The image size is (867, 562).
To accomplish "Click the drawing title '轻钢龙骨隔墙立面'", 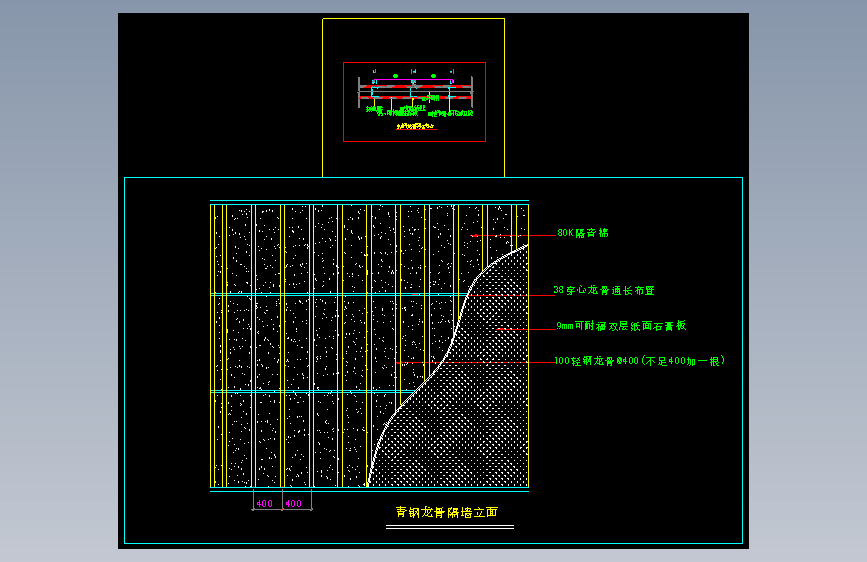I will pyautogui.click(x=447, y=512).
